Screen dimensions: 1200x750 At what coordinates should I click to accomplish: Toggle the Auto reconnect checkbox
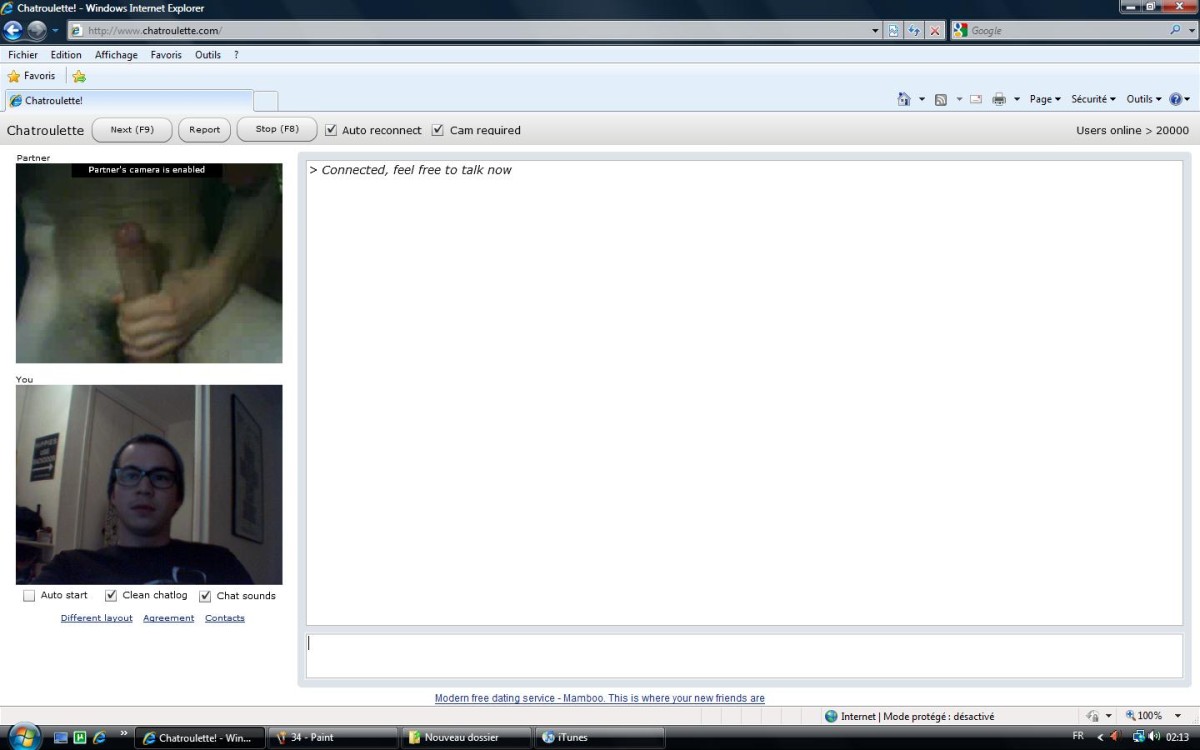pyautogui.click(x=331, y=130)
